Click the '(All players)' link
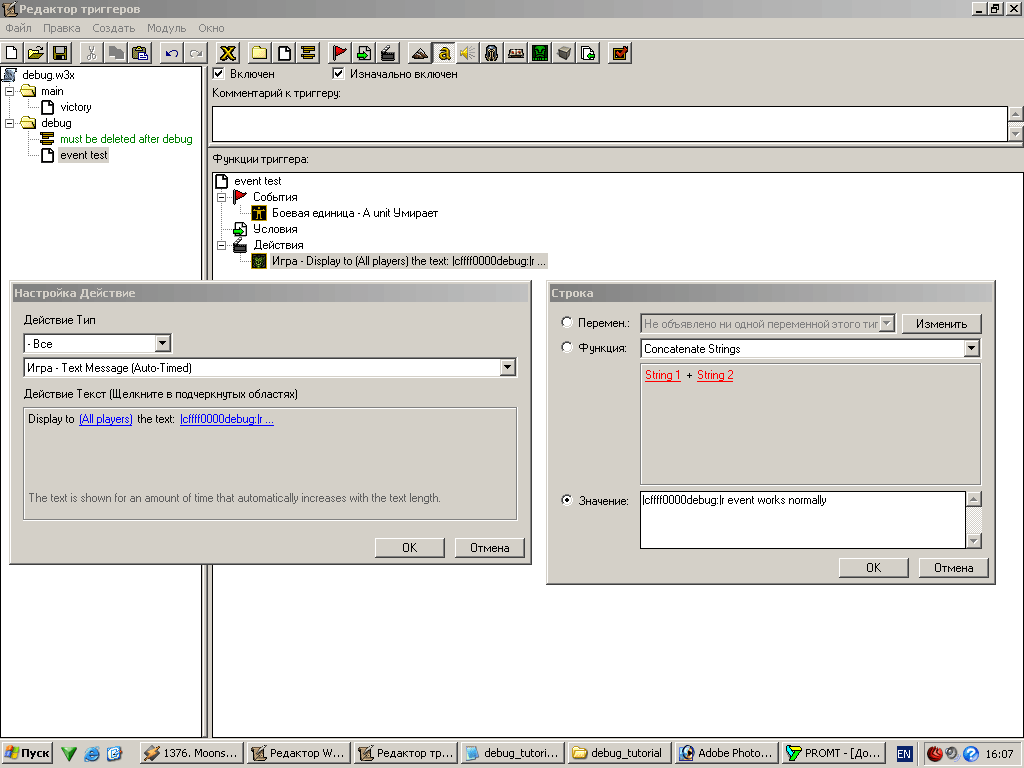 coord(106,419)
